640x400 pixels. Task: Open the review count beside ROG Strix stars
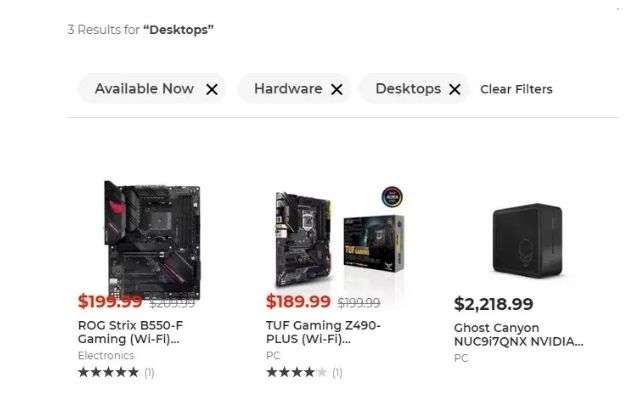pyautogui.click(x=149, y=373)
